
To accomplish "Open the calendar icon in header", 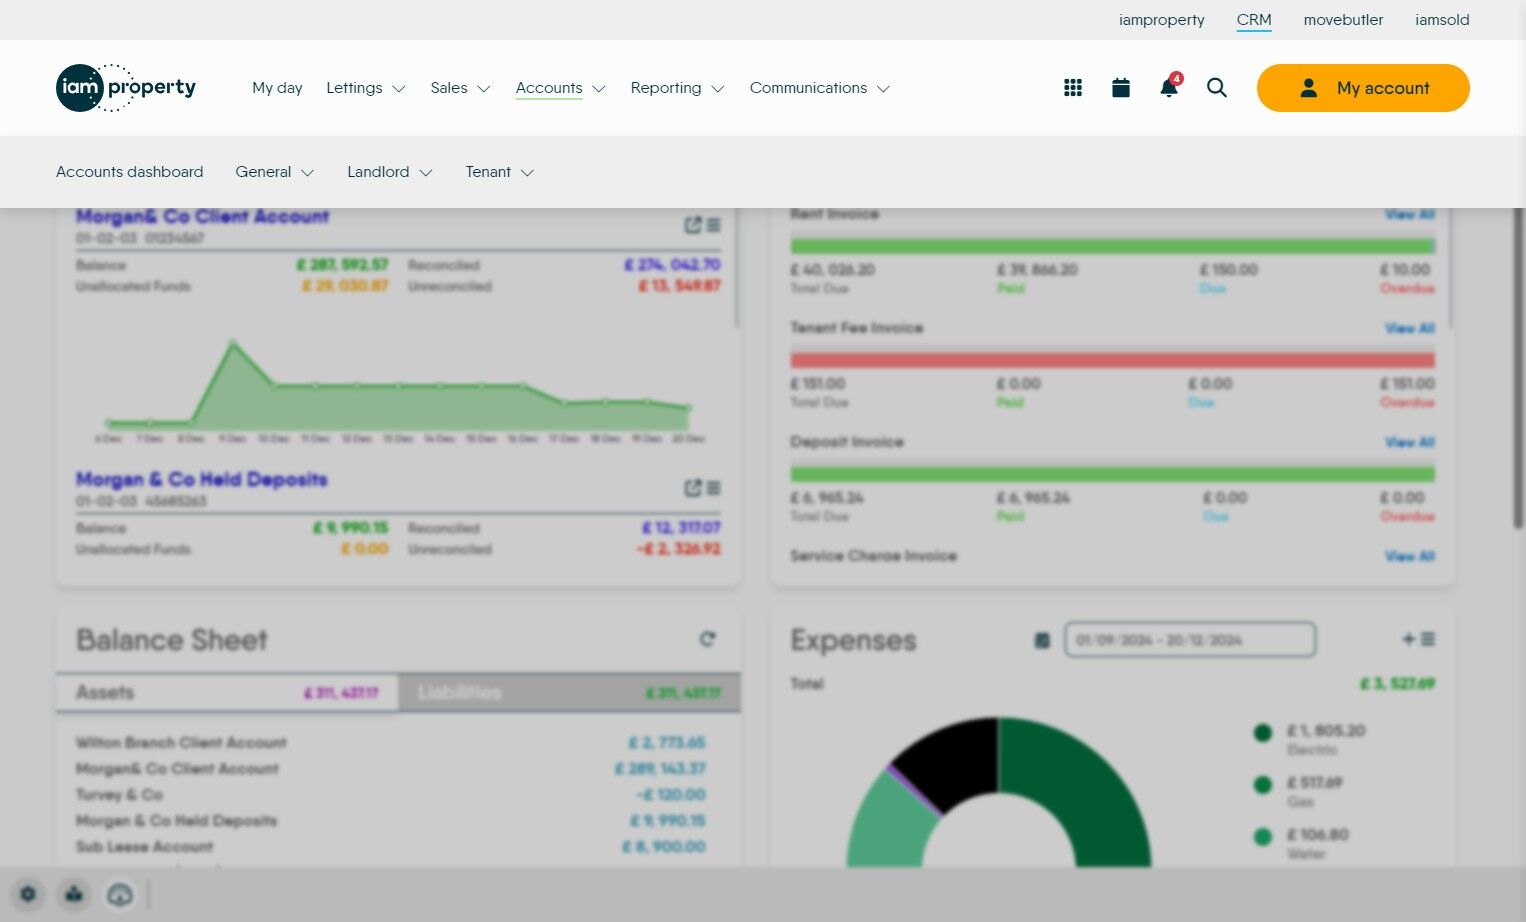I will point(1121,88).
